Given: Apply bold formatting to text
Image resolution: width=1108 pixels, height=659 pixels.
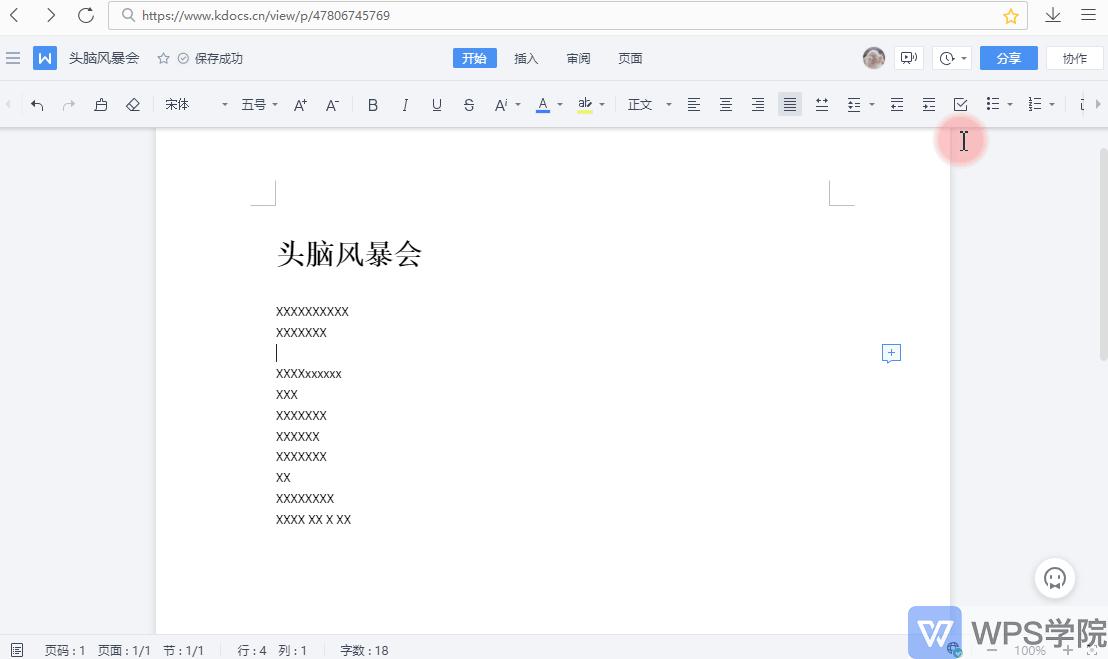Looking at the screenshot, I should [373, 104].
